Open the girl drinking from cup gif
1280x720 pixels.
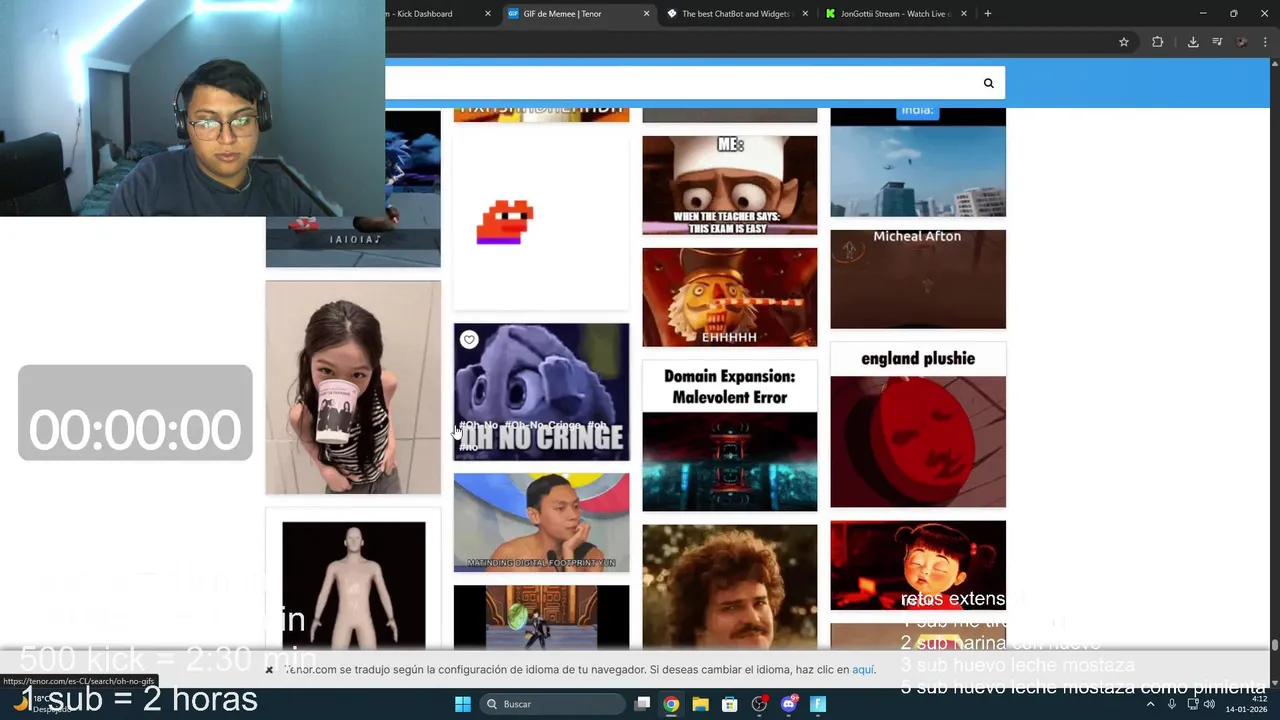click(353, 387)
